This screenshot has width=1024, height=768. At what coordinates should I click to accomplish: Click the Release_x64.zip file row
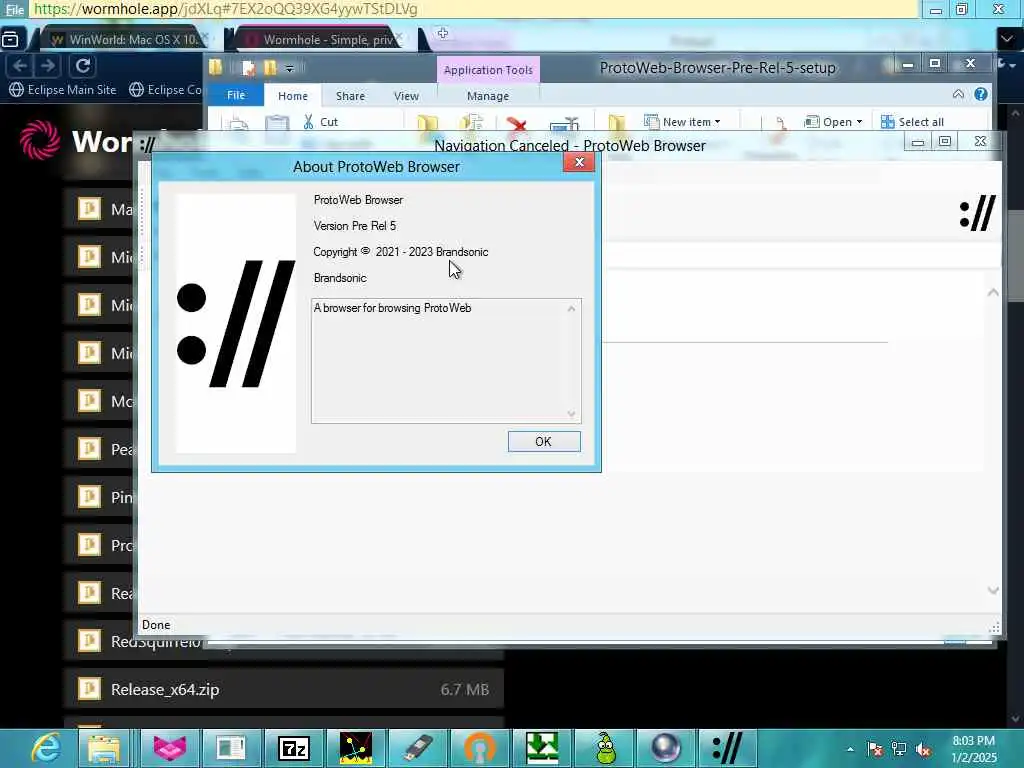click(x=283, y=689)
